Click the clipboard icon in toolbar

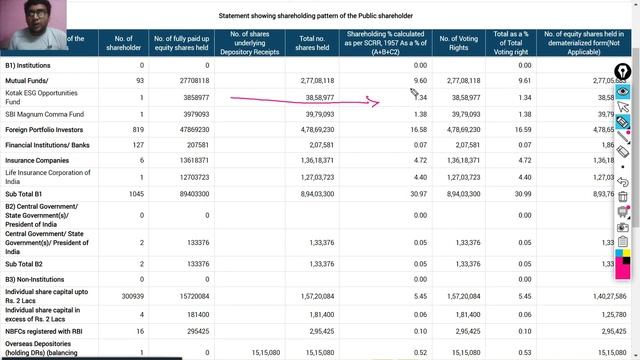click(622, 242)
